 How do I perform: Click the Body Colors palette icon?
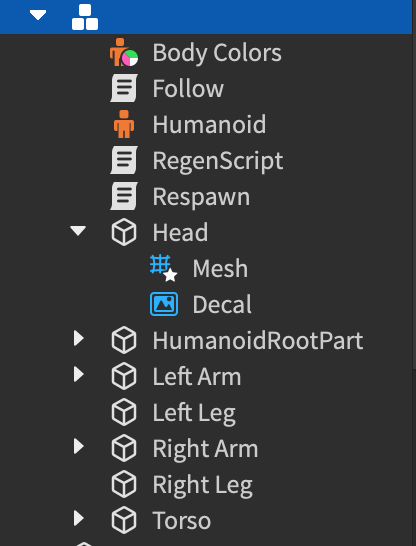coord(124,52)
